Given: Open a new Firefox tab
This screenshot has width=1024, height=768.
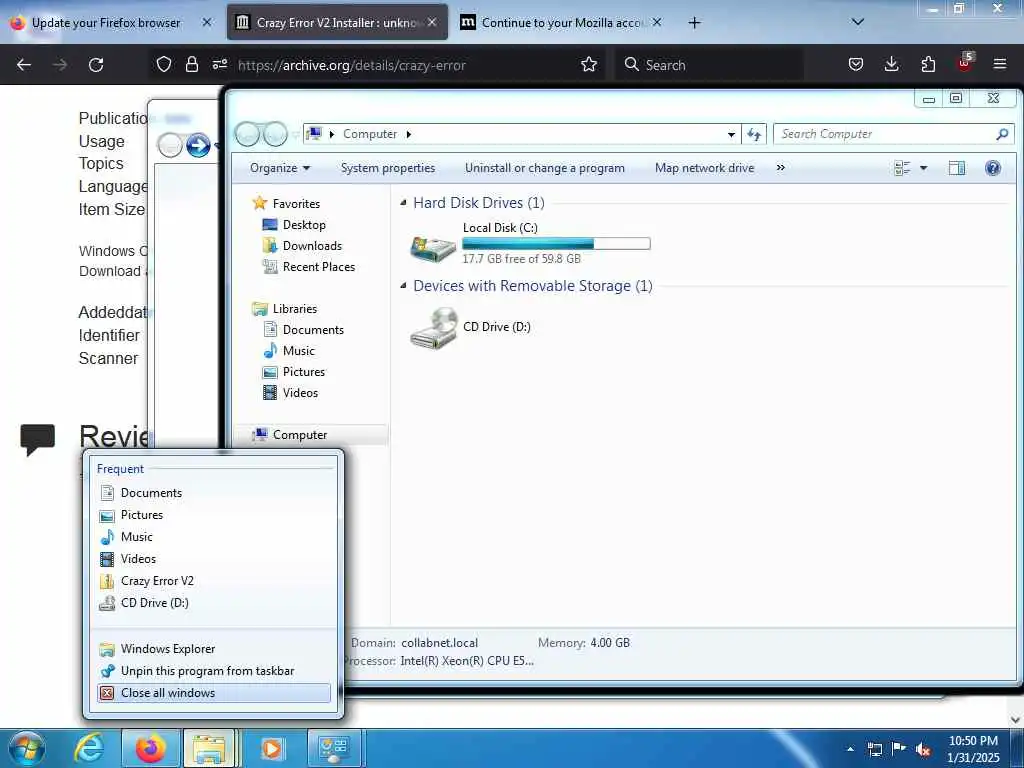Looking at the screenshot, I should click(694, 23).
